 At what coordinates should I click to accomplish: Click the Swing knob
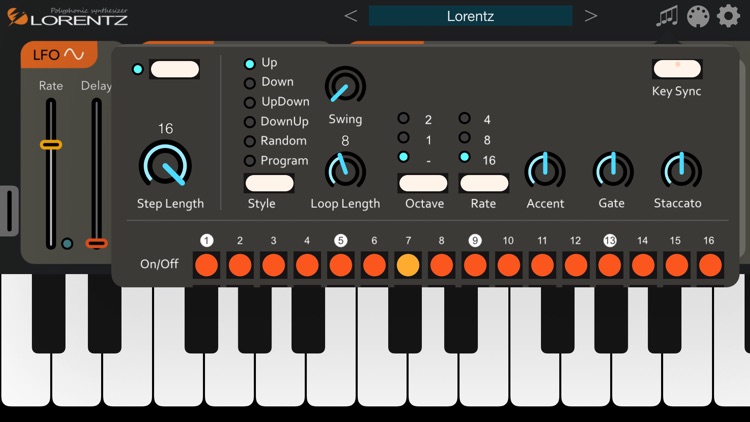click(x=345, y=87)
